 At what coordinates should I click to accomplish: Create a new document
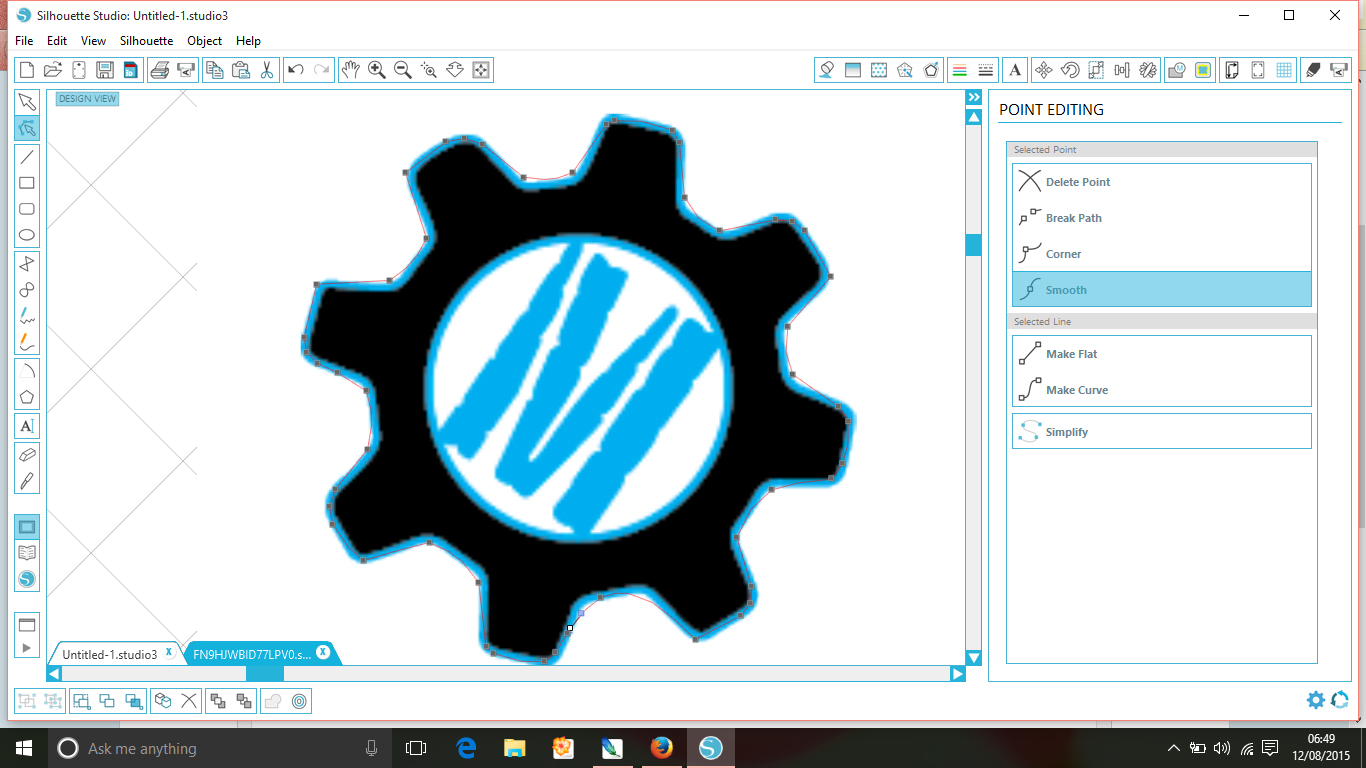[x=27, y=69]
